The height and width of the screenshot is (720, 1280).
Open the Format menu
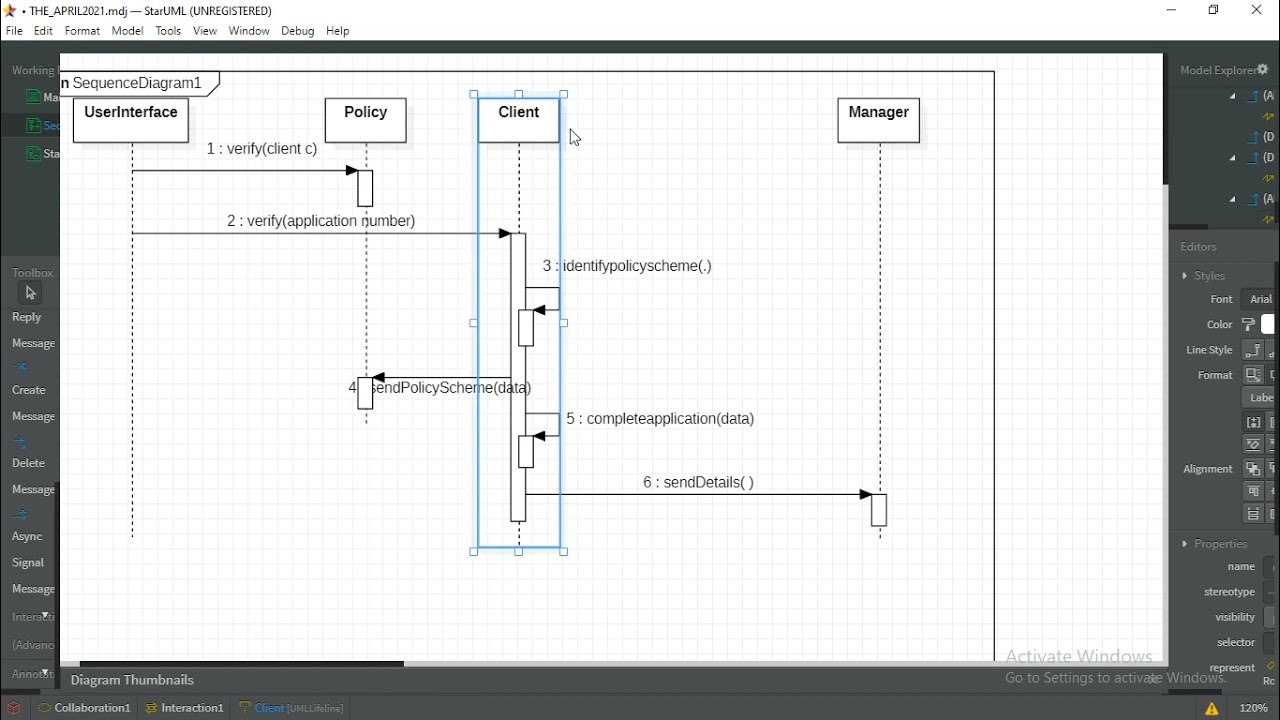83,32
